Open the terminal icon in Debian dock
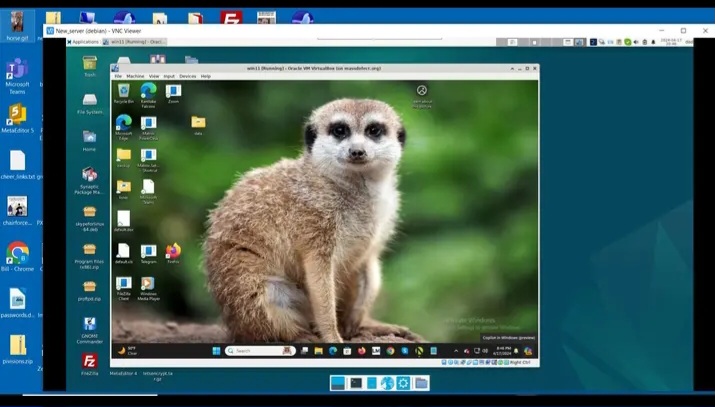Viewport: 715px width, 407px height. [355, 383]
